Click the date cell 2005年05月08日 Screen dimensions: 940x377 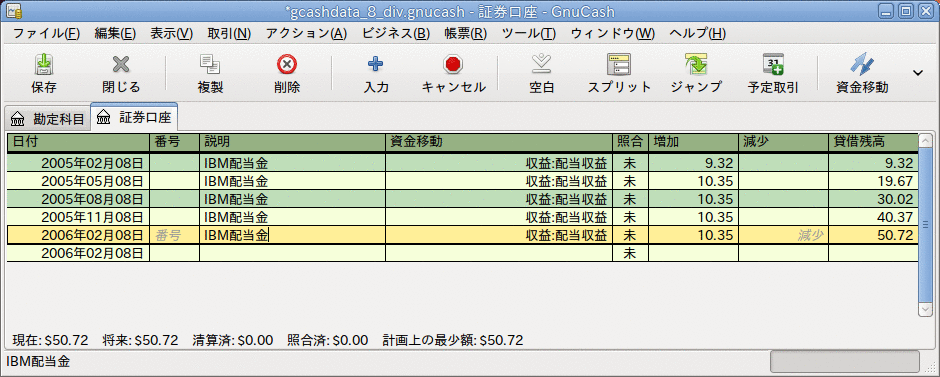click(x=79, y=181)
